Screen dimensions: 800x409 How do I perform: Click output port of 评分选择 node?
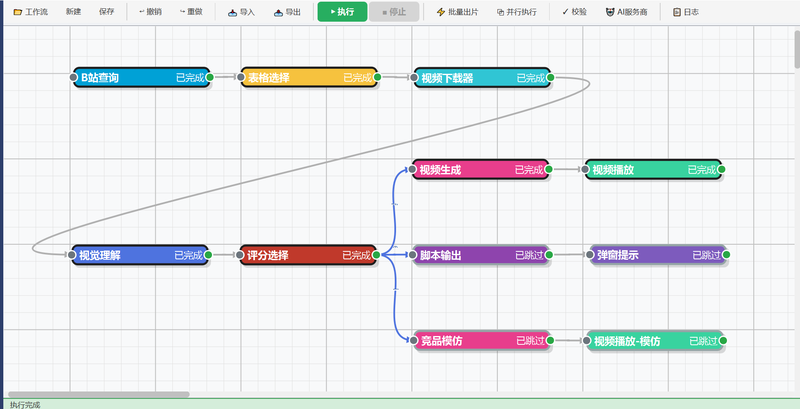pos(376,255)
